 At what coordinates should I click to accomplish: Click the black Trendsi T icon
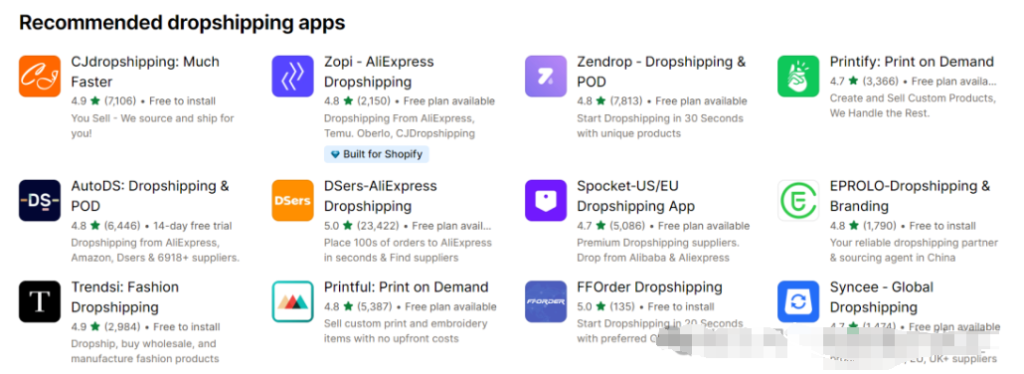(39, 302)
